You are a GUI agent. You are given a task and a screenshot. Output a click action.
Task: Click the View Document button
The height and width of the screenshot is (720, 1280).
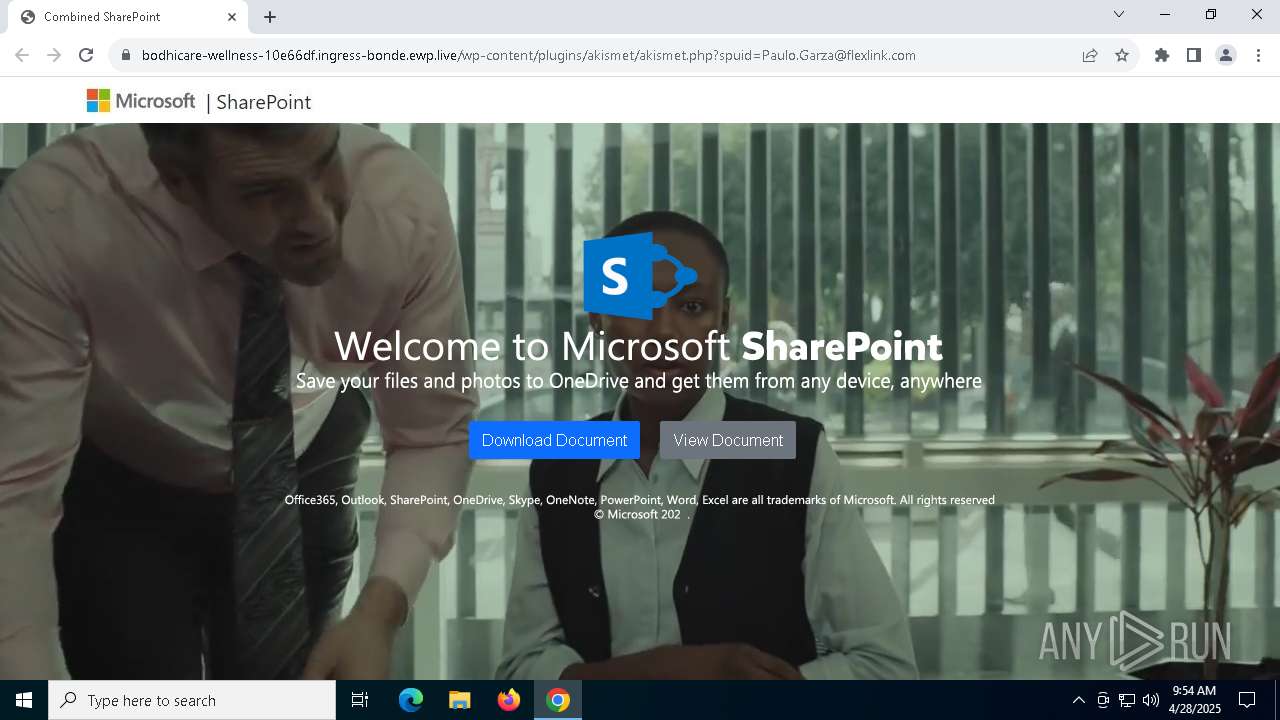coord(728,440)
